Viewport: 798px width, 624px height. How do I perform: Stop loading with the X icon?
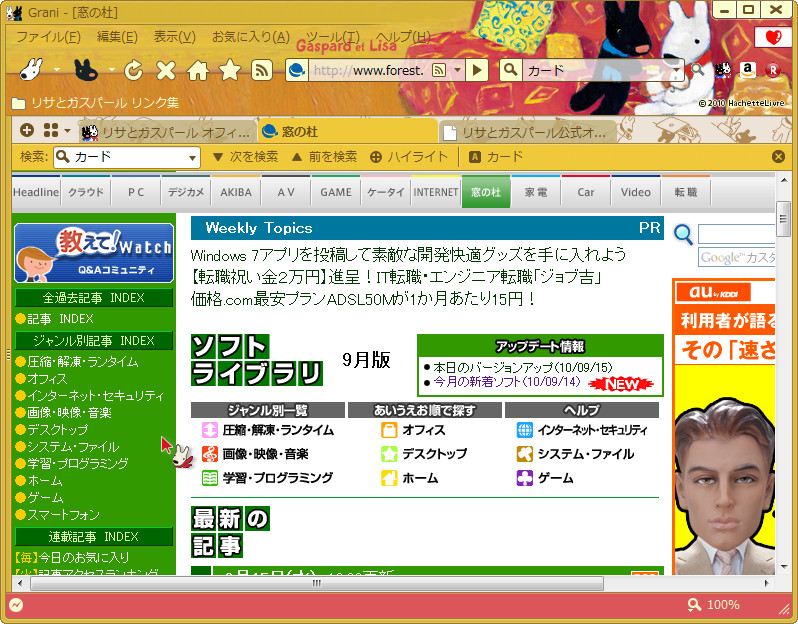[x=166, y=70]
